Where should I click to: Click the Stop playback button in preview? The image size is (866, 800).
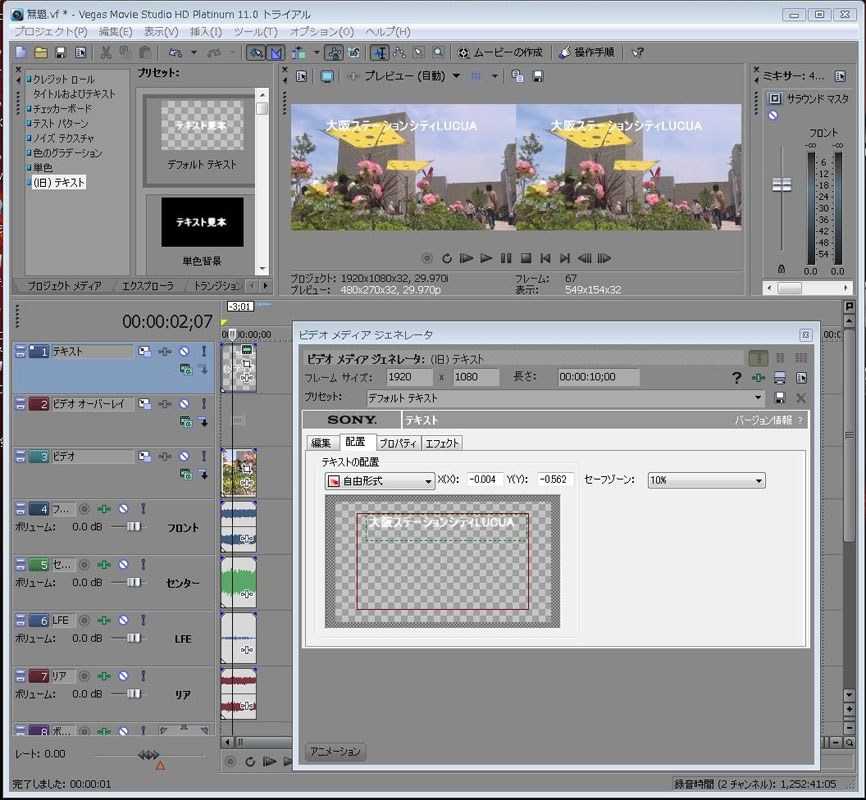(x=525, y=258)
